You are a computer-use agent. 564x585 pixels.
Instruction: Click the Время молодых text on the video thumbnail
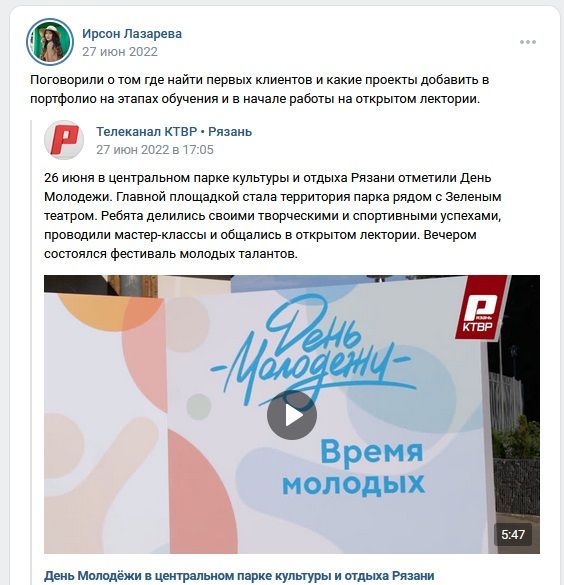(353, 467)
